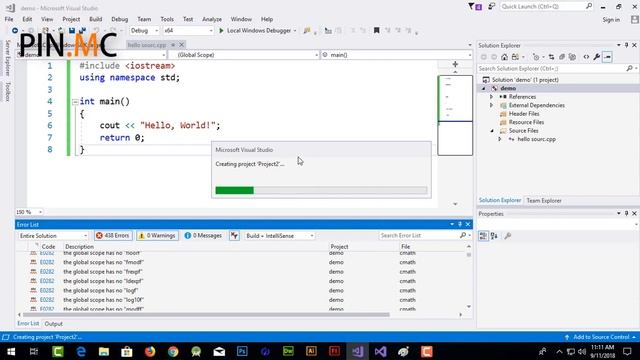
Task: Click the Search Error List field
Action: (x=424, y=236)
